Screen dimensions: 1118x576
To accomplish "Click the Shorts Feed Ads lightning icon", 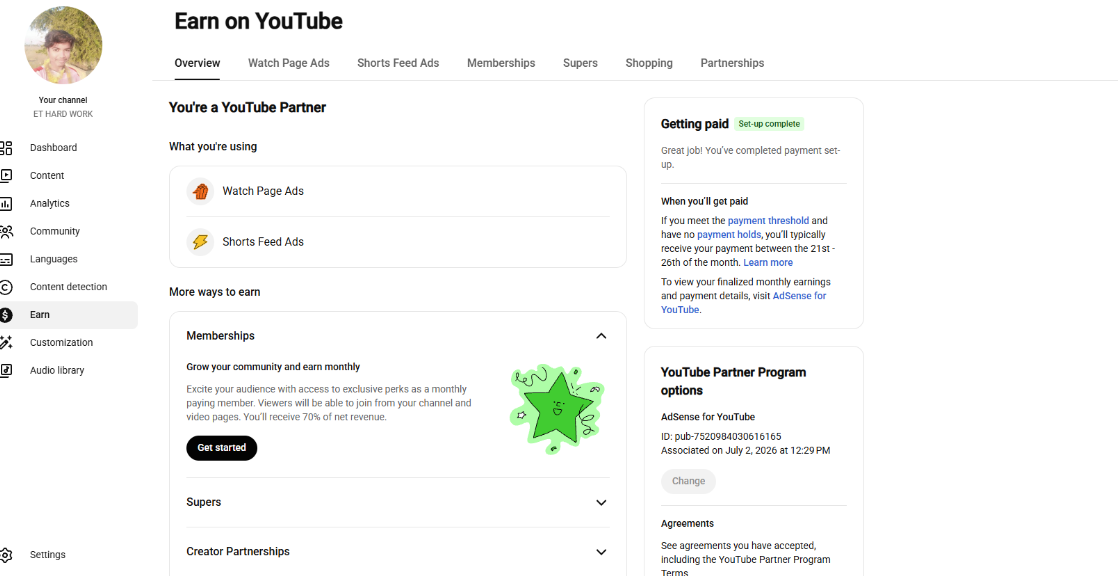I will [x=200, y=242].
